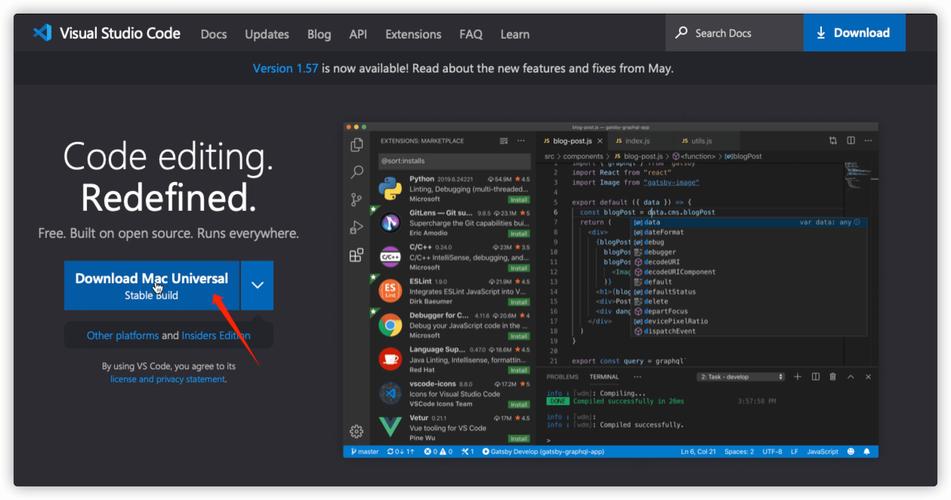The height and width of the screenshot is (500, 951).
Task: Switch to the PROBLEMS panel tab
Action: click(x=562, y=377)
